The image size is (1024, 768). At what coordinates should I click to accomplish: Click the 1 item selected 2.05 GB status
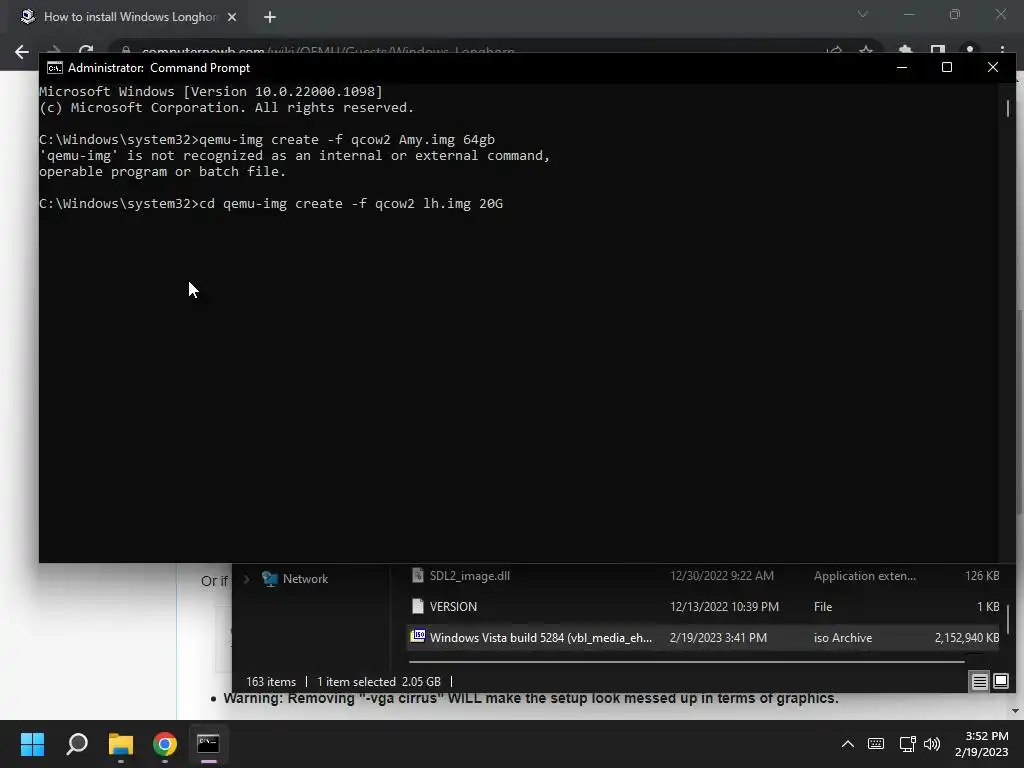379,682
